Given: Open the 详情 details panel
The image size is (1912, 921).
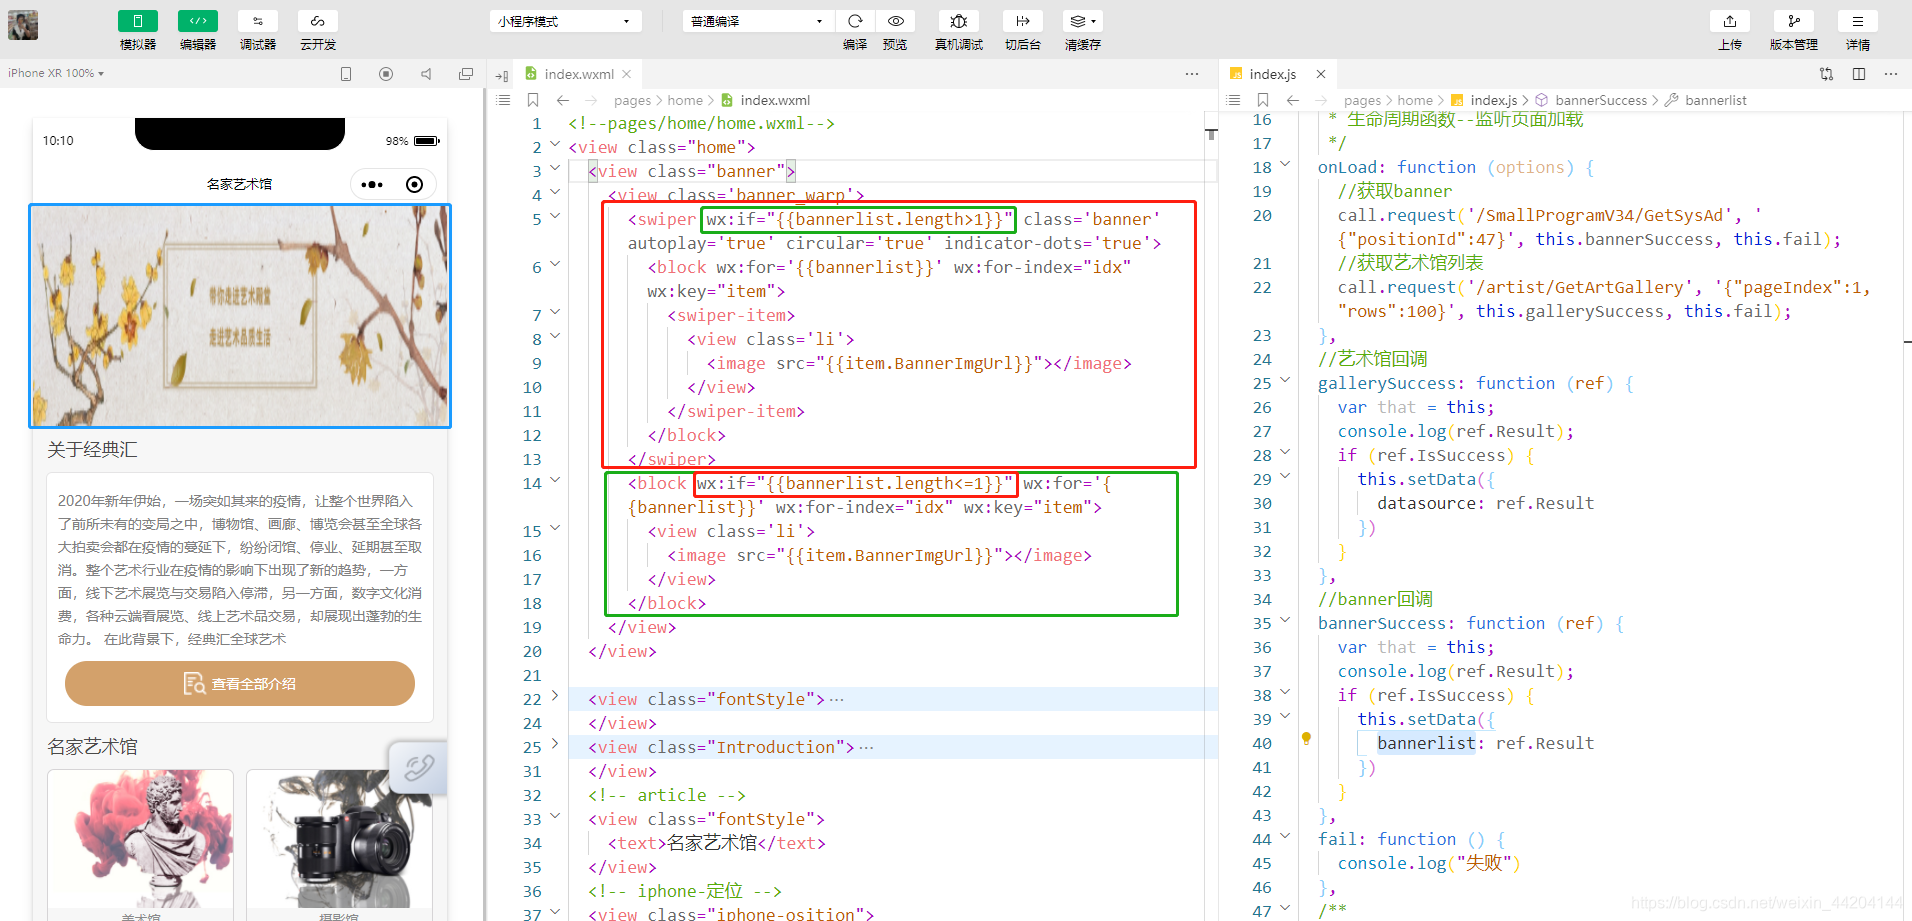Looking at the screenshot, I should [1858, 21].
